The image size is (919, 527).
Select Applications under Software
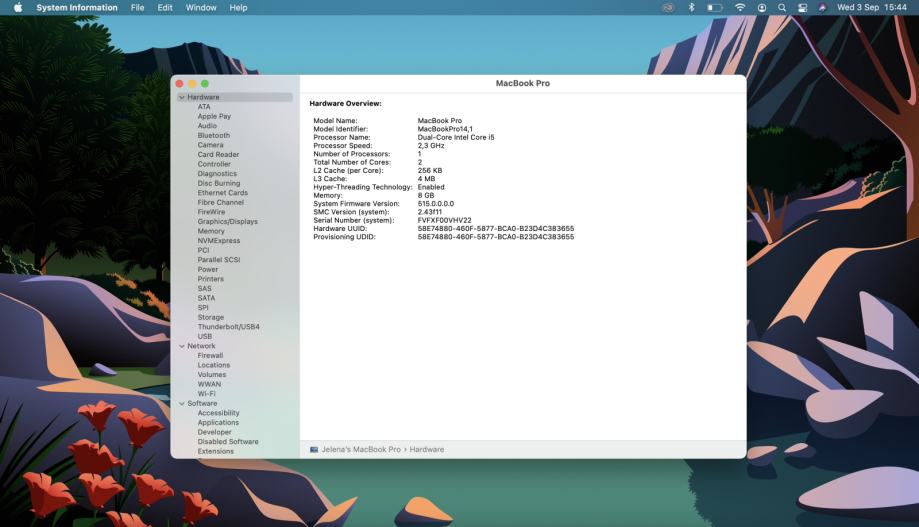(x=218, y=423)
